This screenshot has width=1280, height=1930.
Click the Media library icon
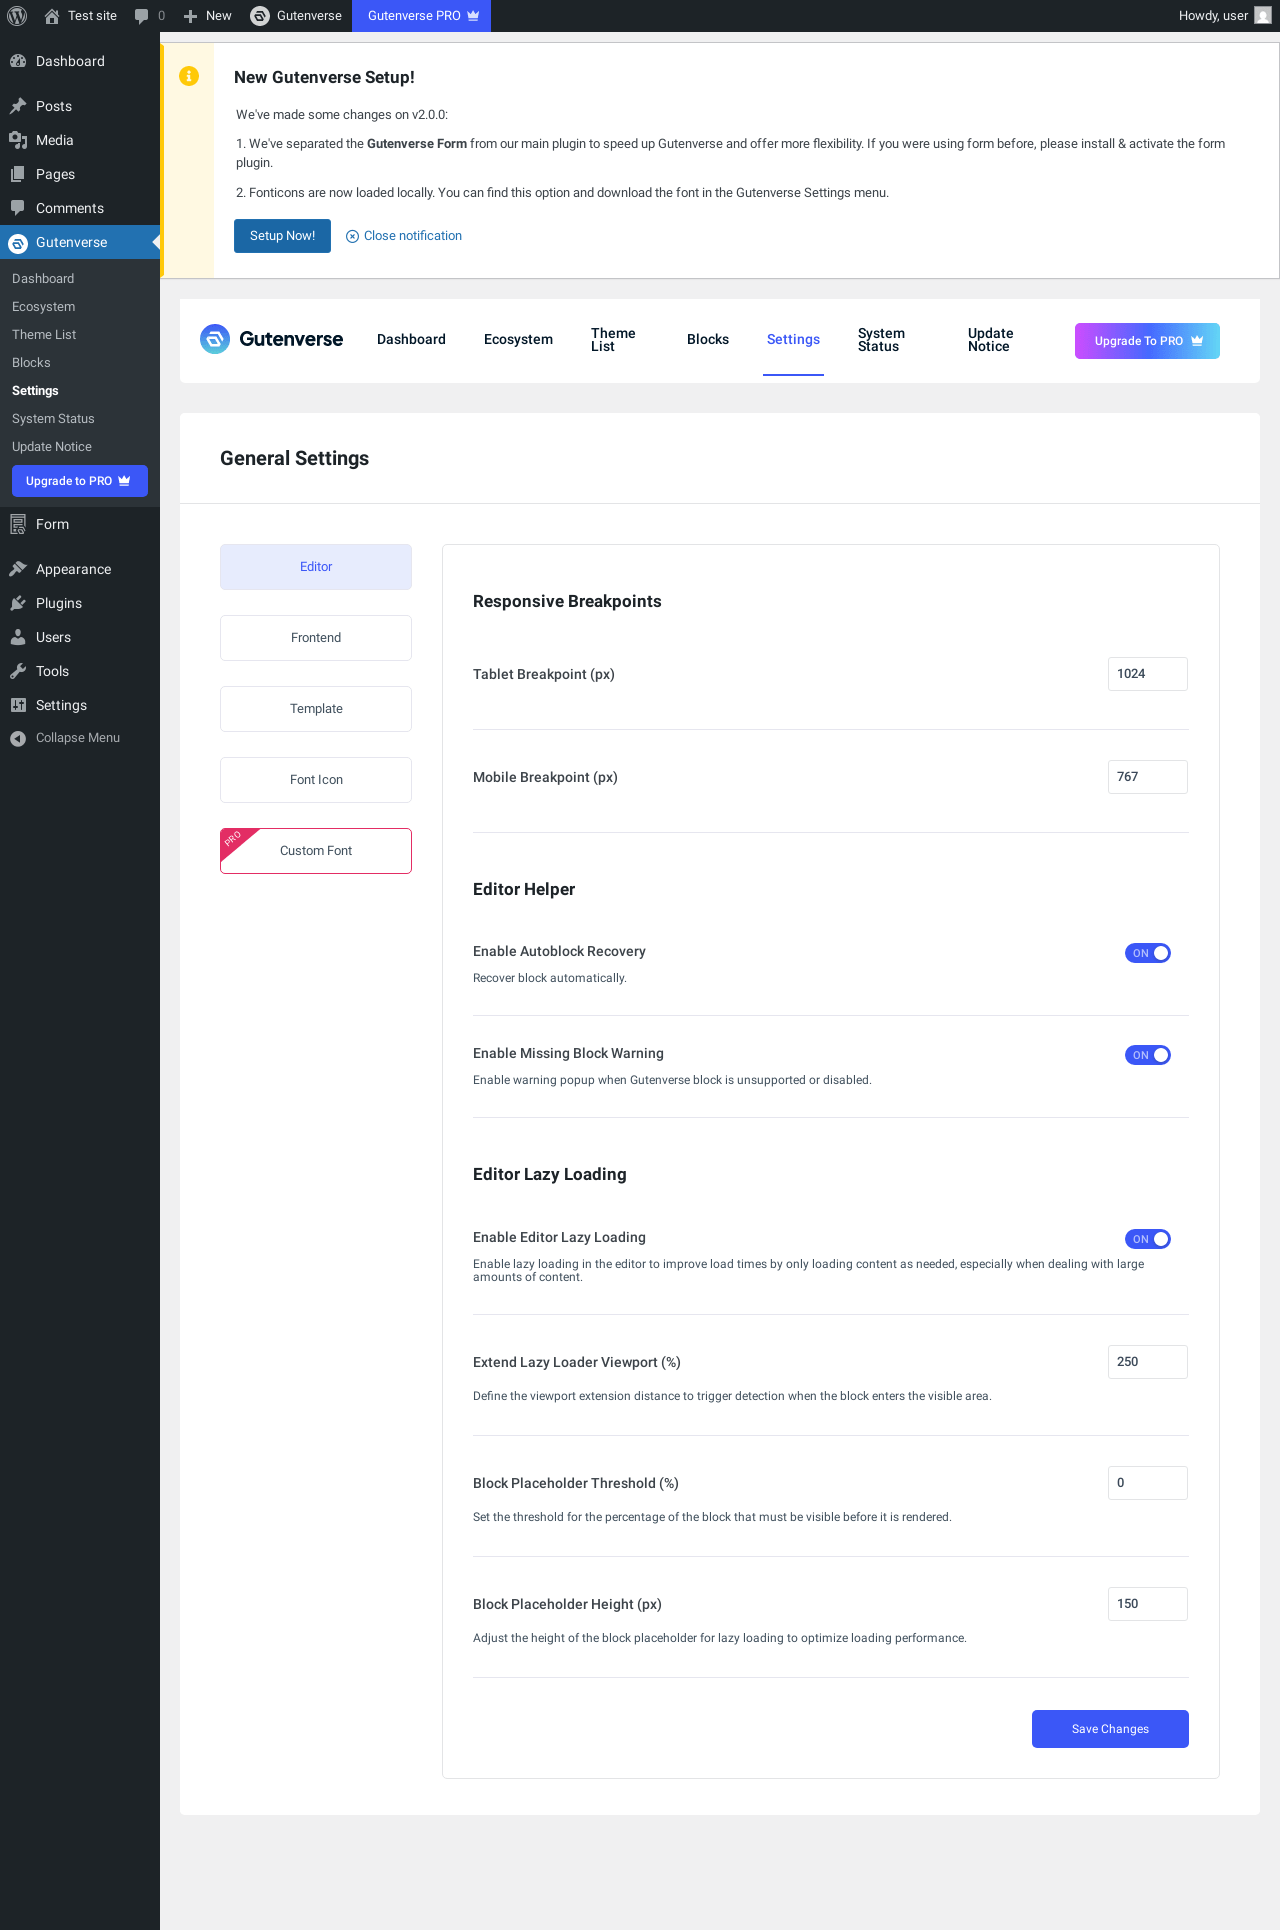(18, 140)
